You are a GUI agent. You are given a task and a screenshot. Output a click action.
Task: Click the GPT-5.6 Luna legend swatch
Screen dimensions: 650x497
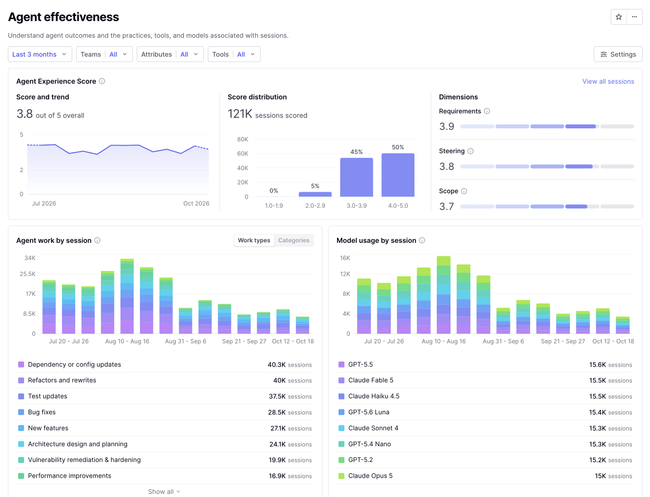(342, 412)
